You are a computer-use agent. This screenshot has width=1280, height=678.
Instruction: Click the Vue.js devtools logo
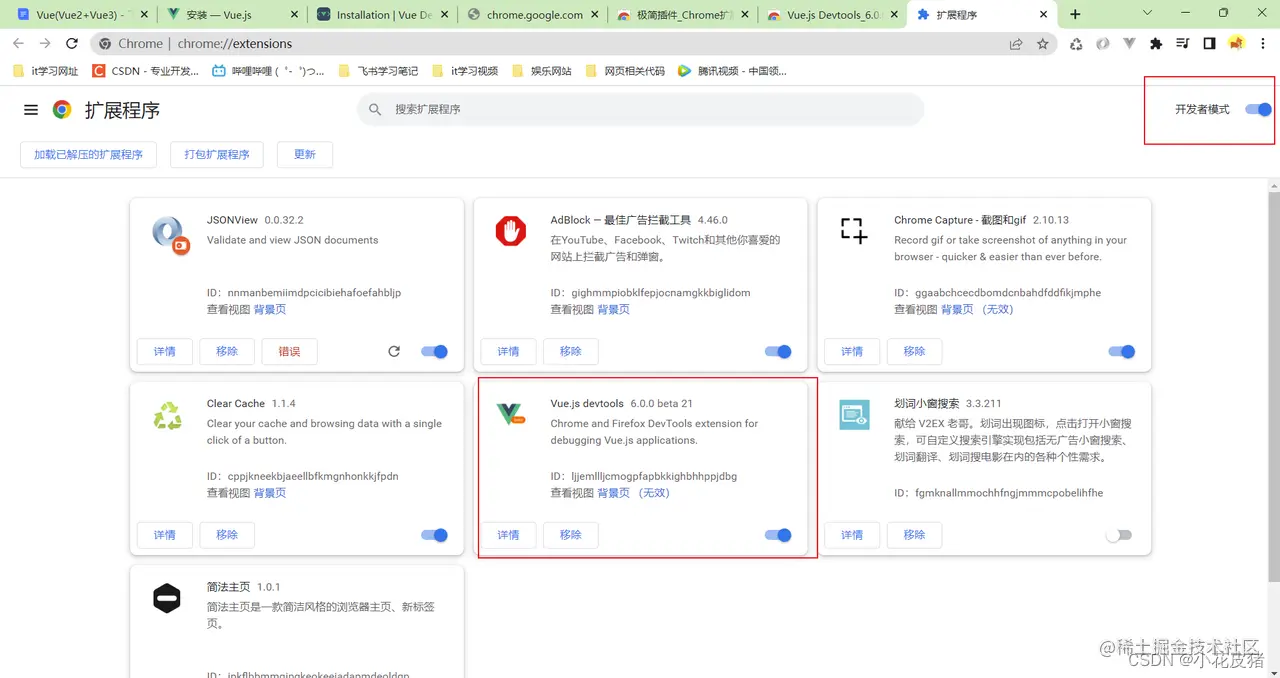click(x=511, y=414)
